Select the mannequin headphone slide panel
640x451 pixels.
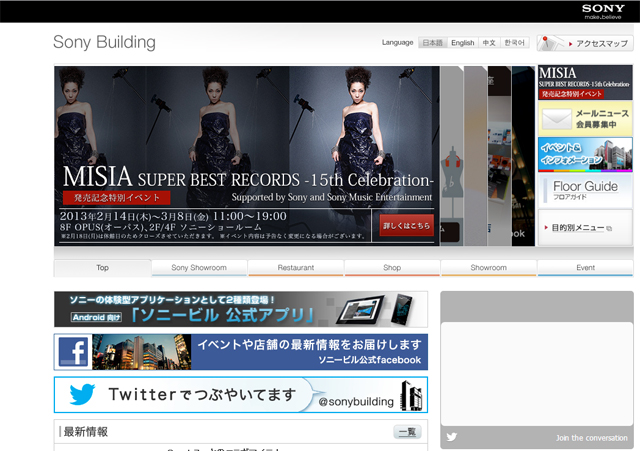[x=451, y=156]
